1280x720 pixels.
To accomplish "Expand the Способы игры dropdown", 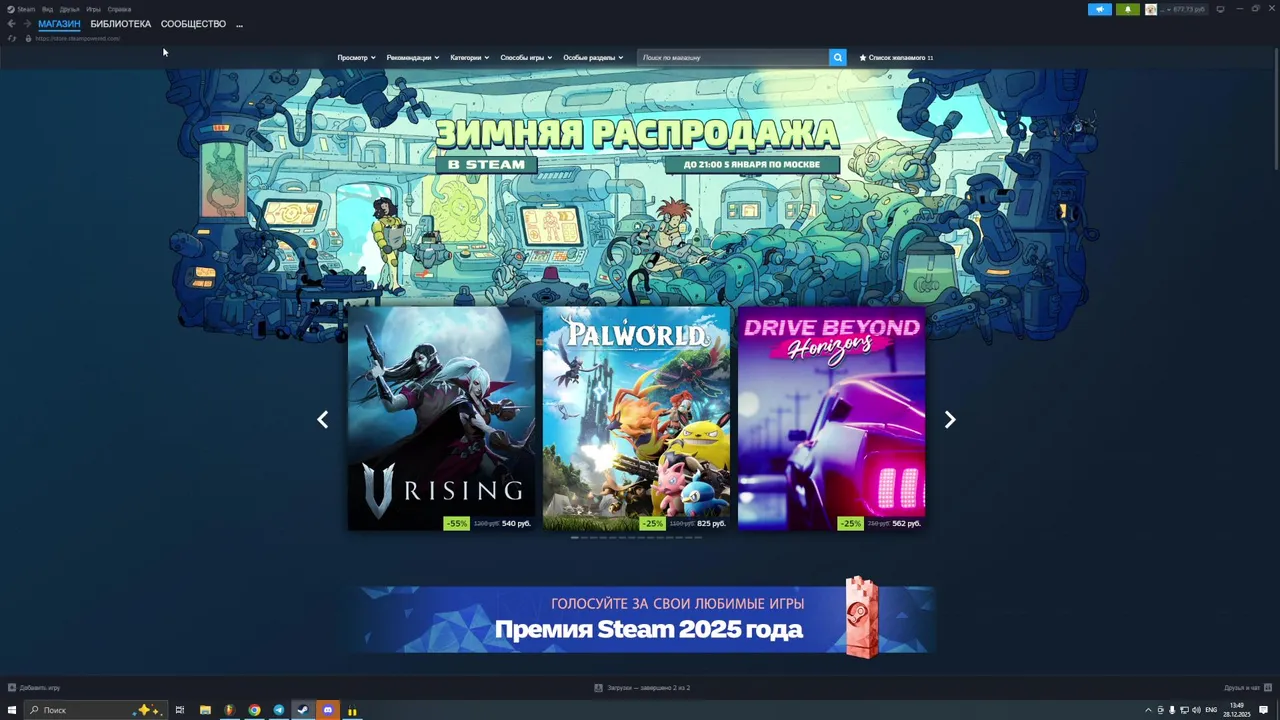I will (526, 58).
